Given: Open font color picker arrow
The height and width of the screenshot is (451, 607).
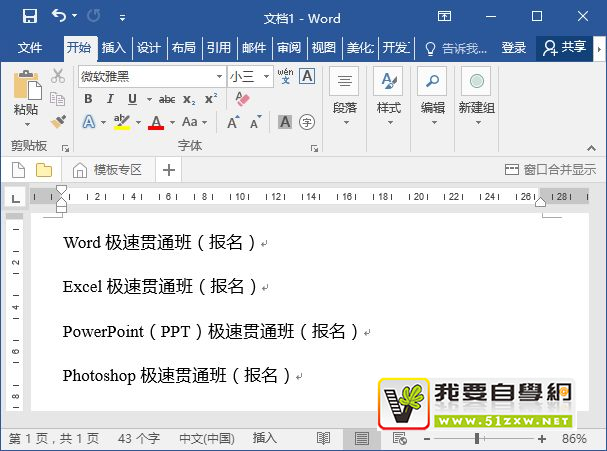Looking at the screenshot, I should click(x=172, y=122).
